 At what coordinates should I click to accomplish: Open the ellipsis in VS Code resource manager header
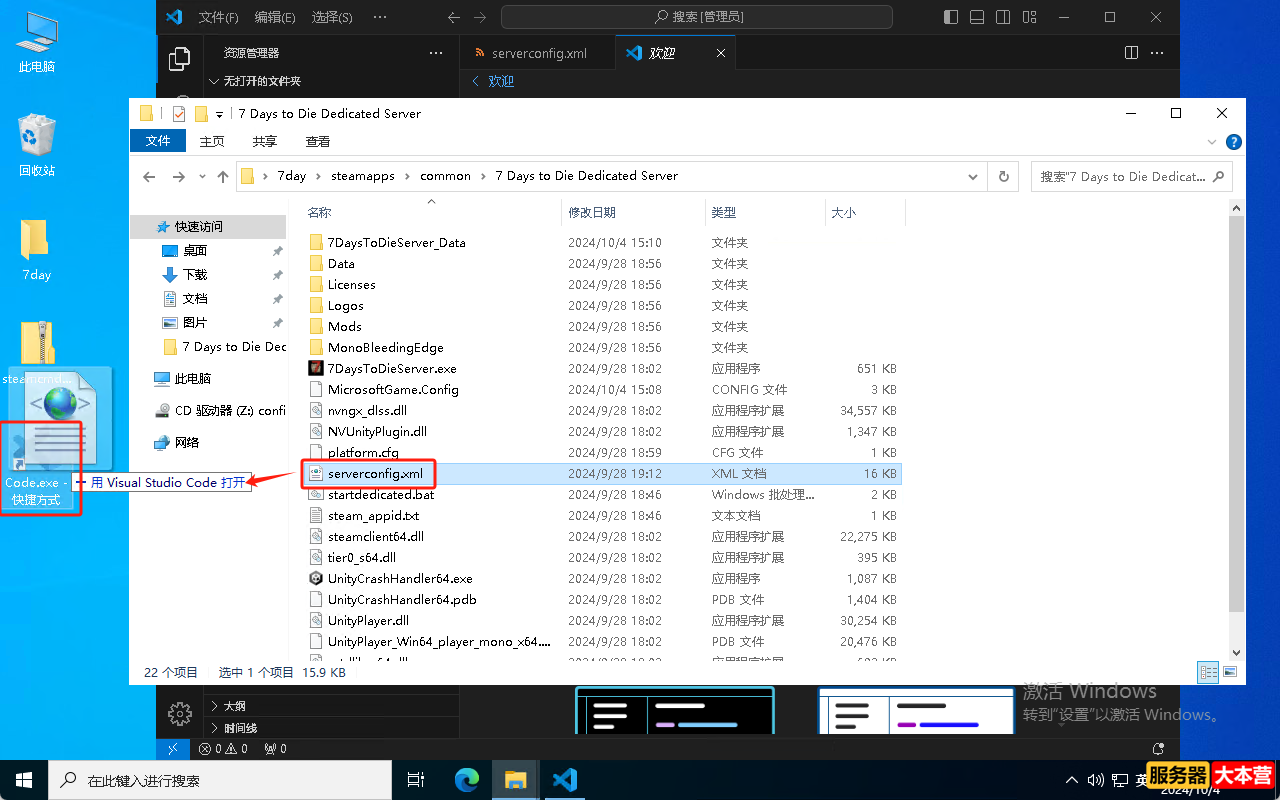point(435,53)
